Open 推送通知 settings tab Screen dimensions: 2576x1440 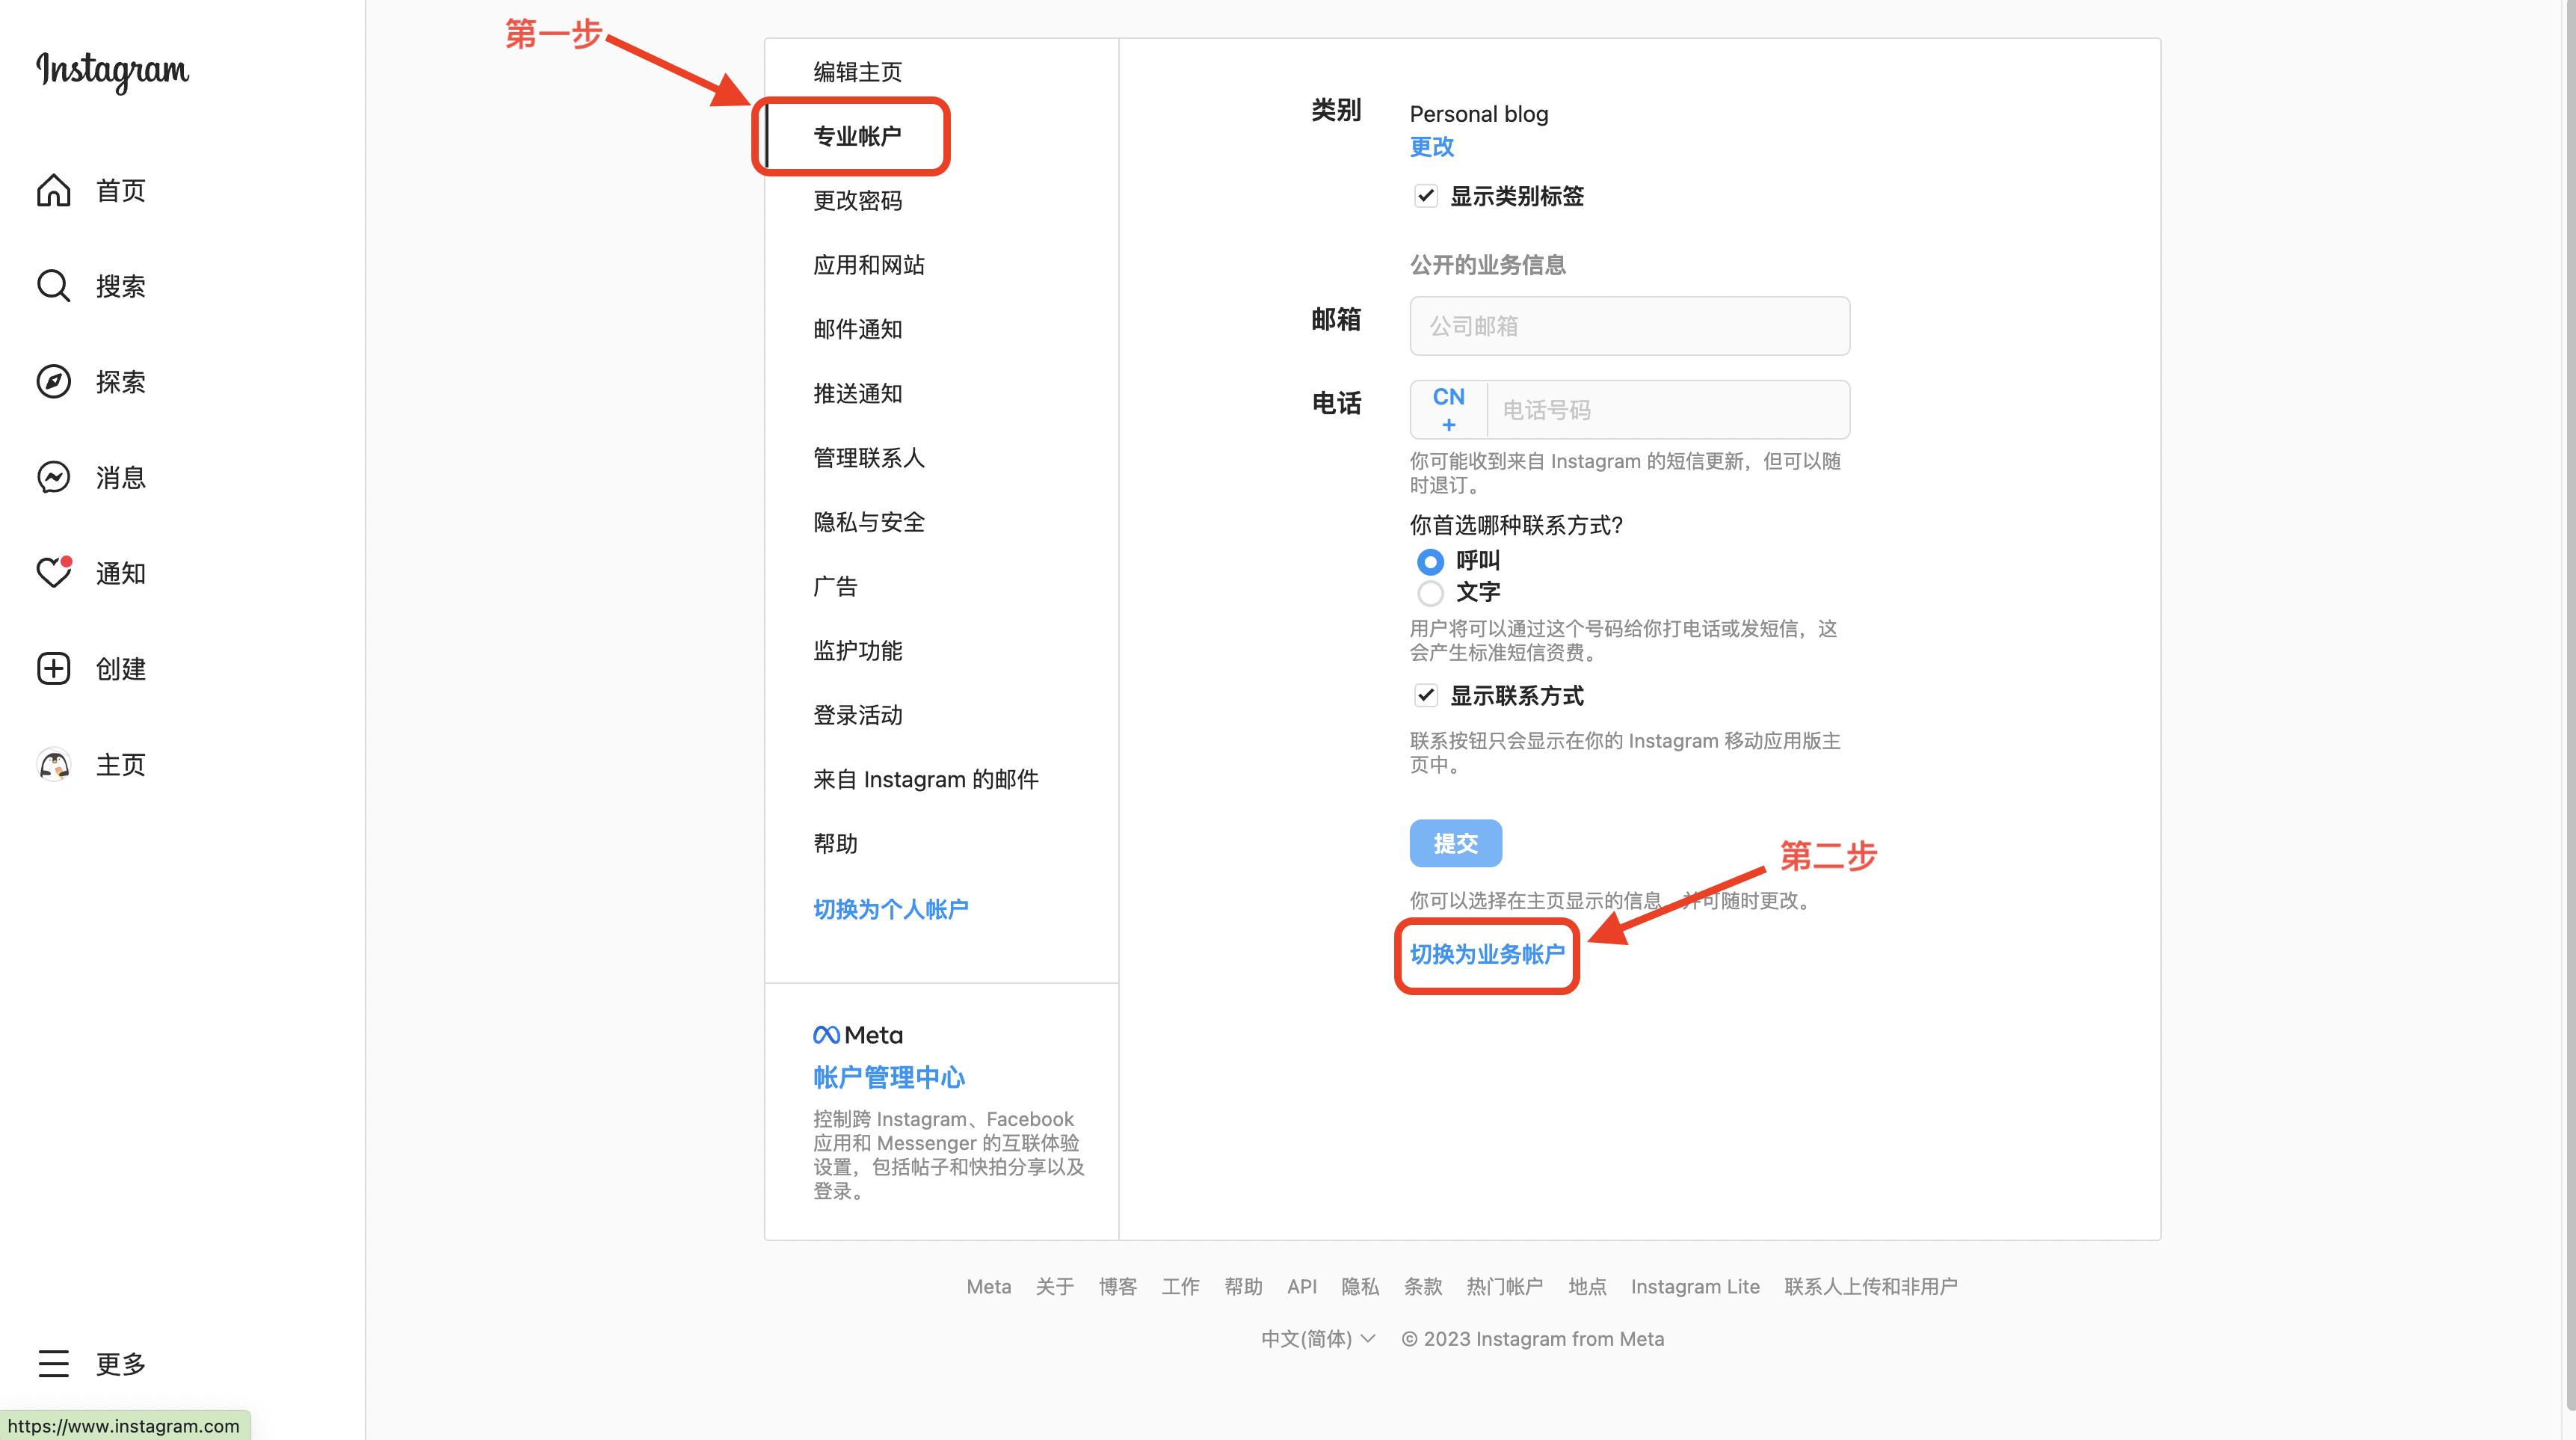(941, 393)
